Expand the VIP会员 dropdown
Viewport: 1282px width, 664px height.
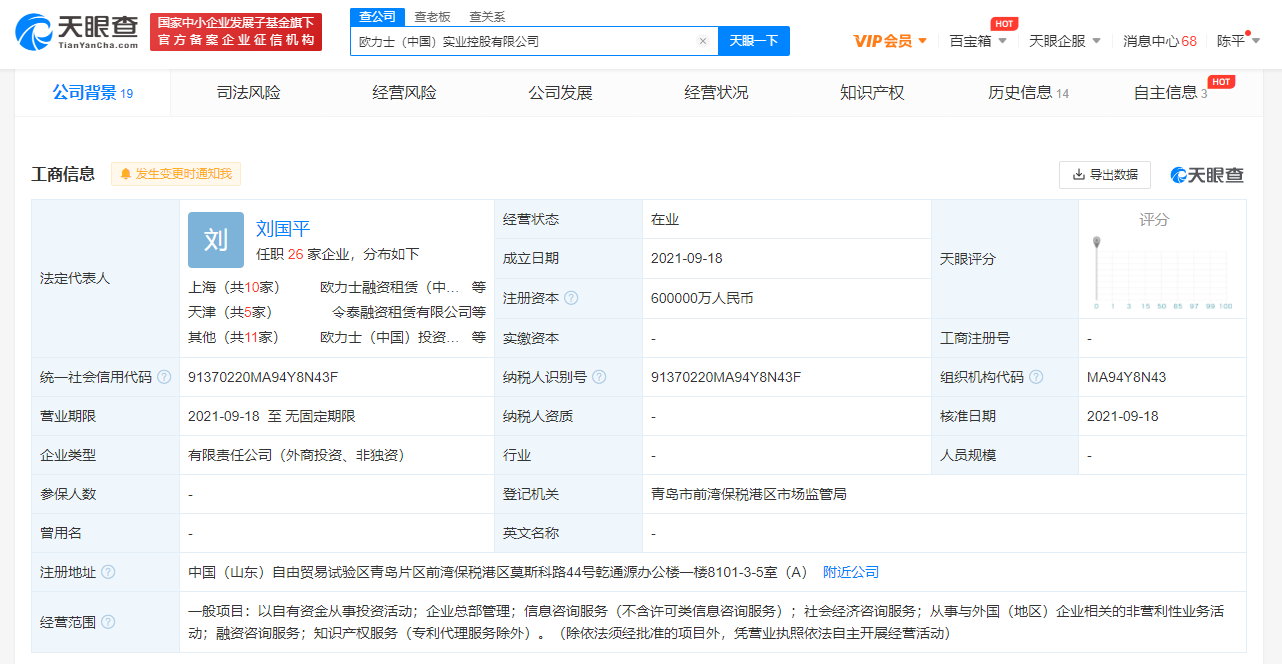890,41
